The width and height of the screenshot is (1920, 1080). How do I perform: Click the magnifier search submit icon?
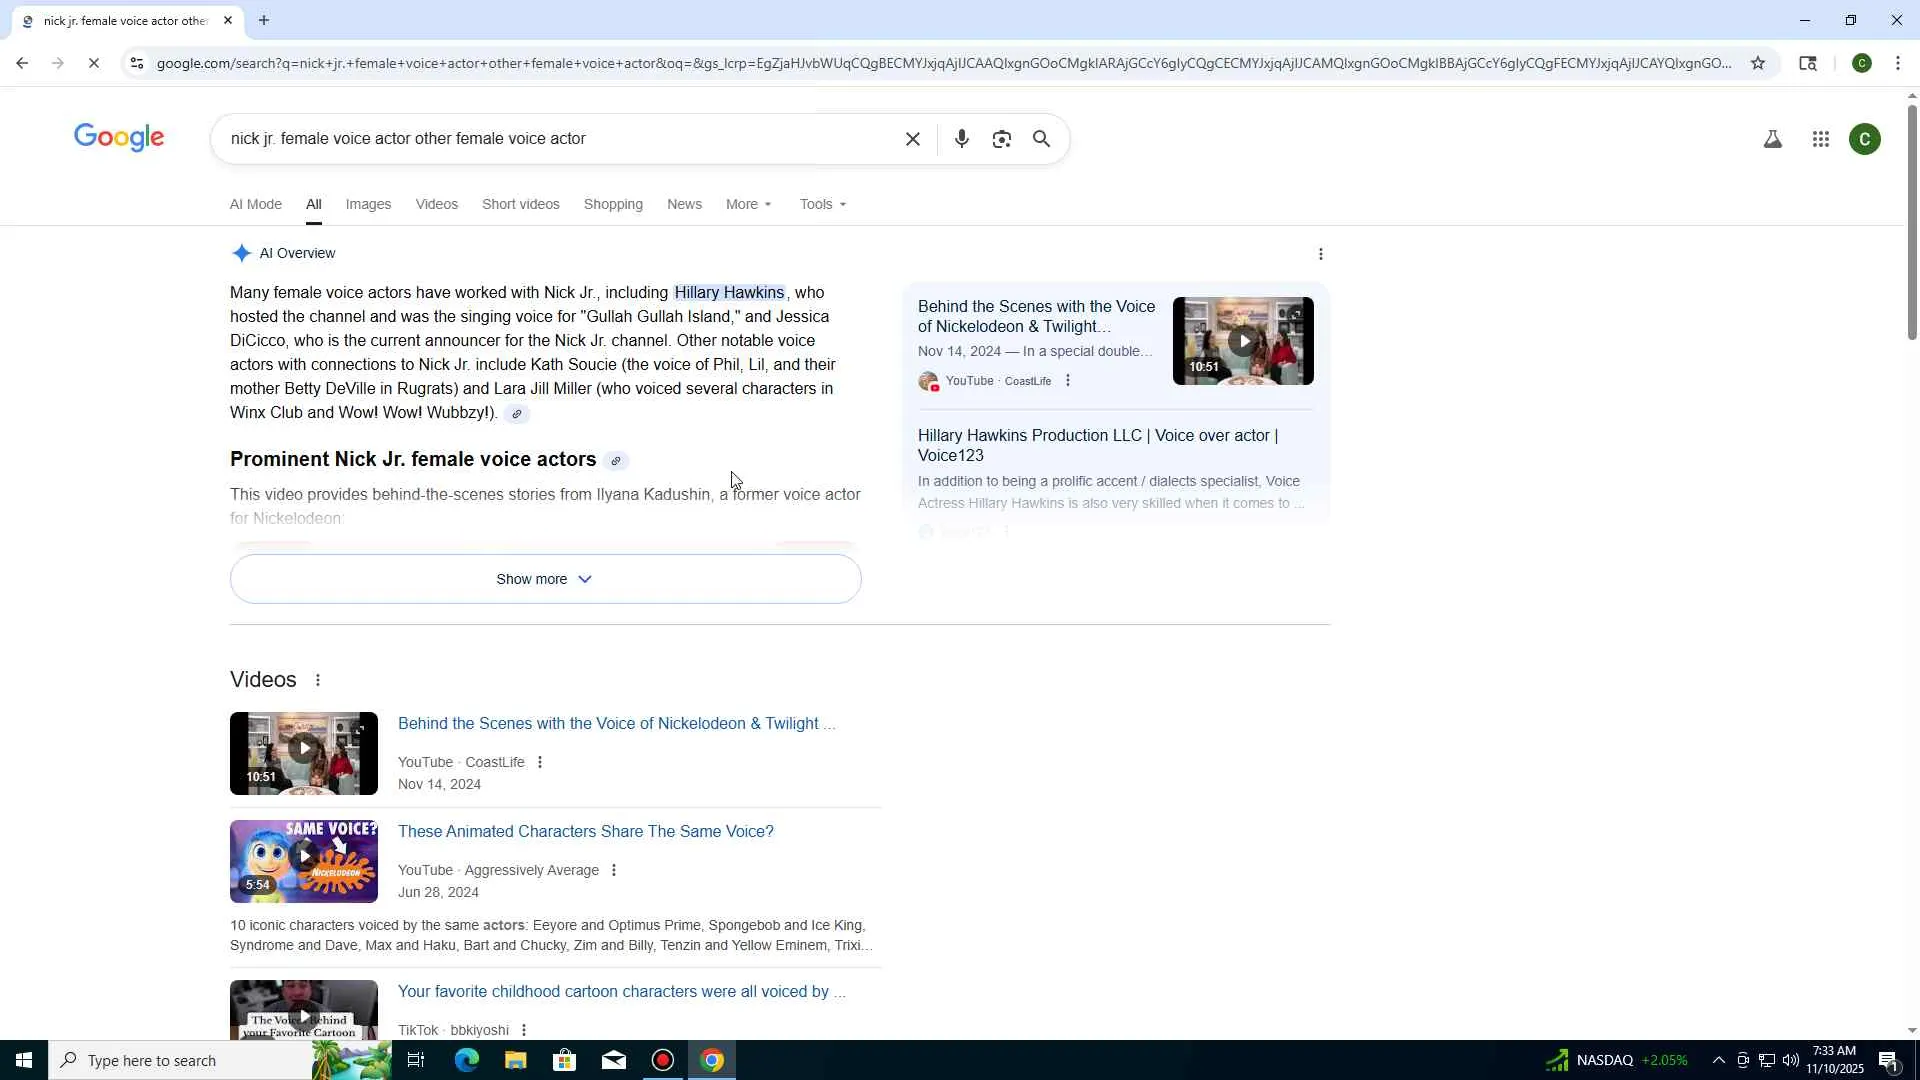tap(1041, 139)
